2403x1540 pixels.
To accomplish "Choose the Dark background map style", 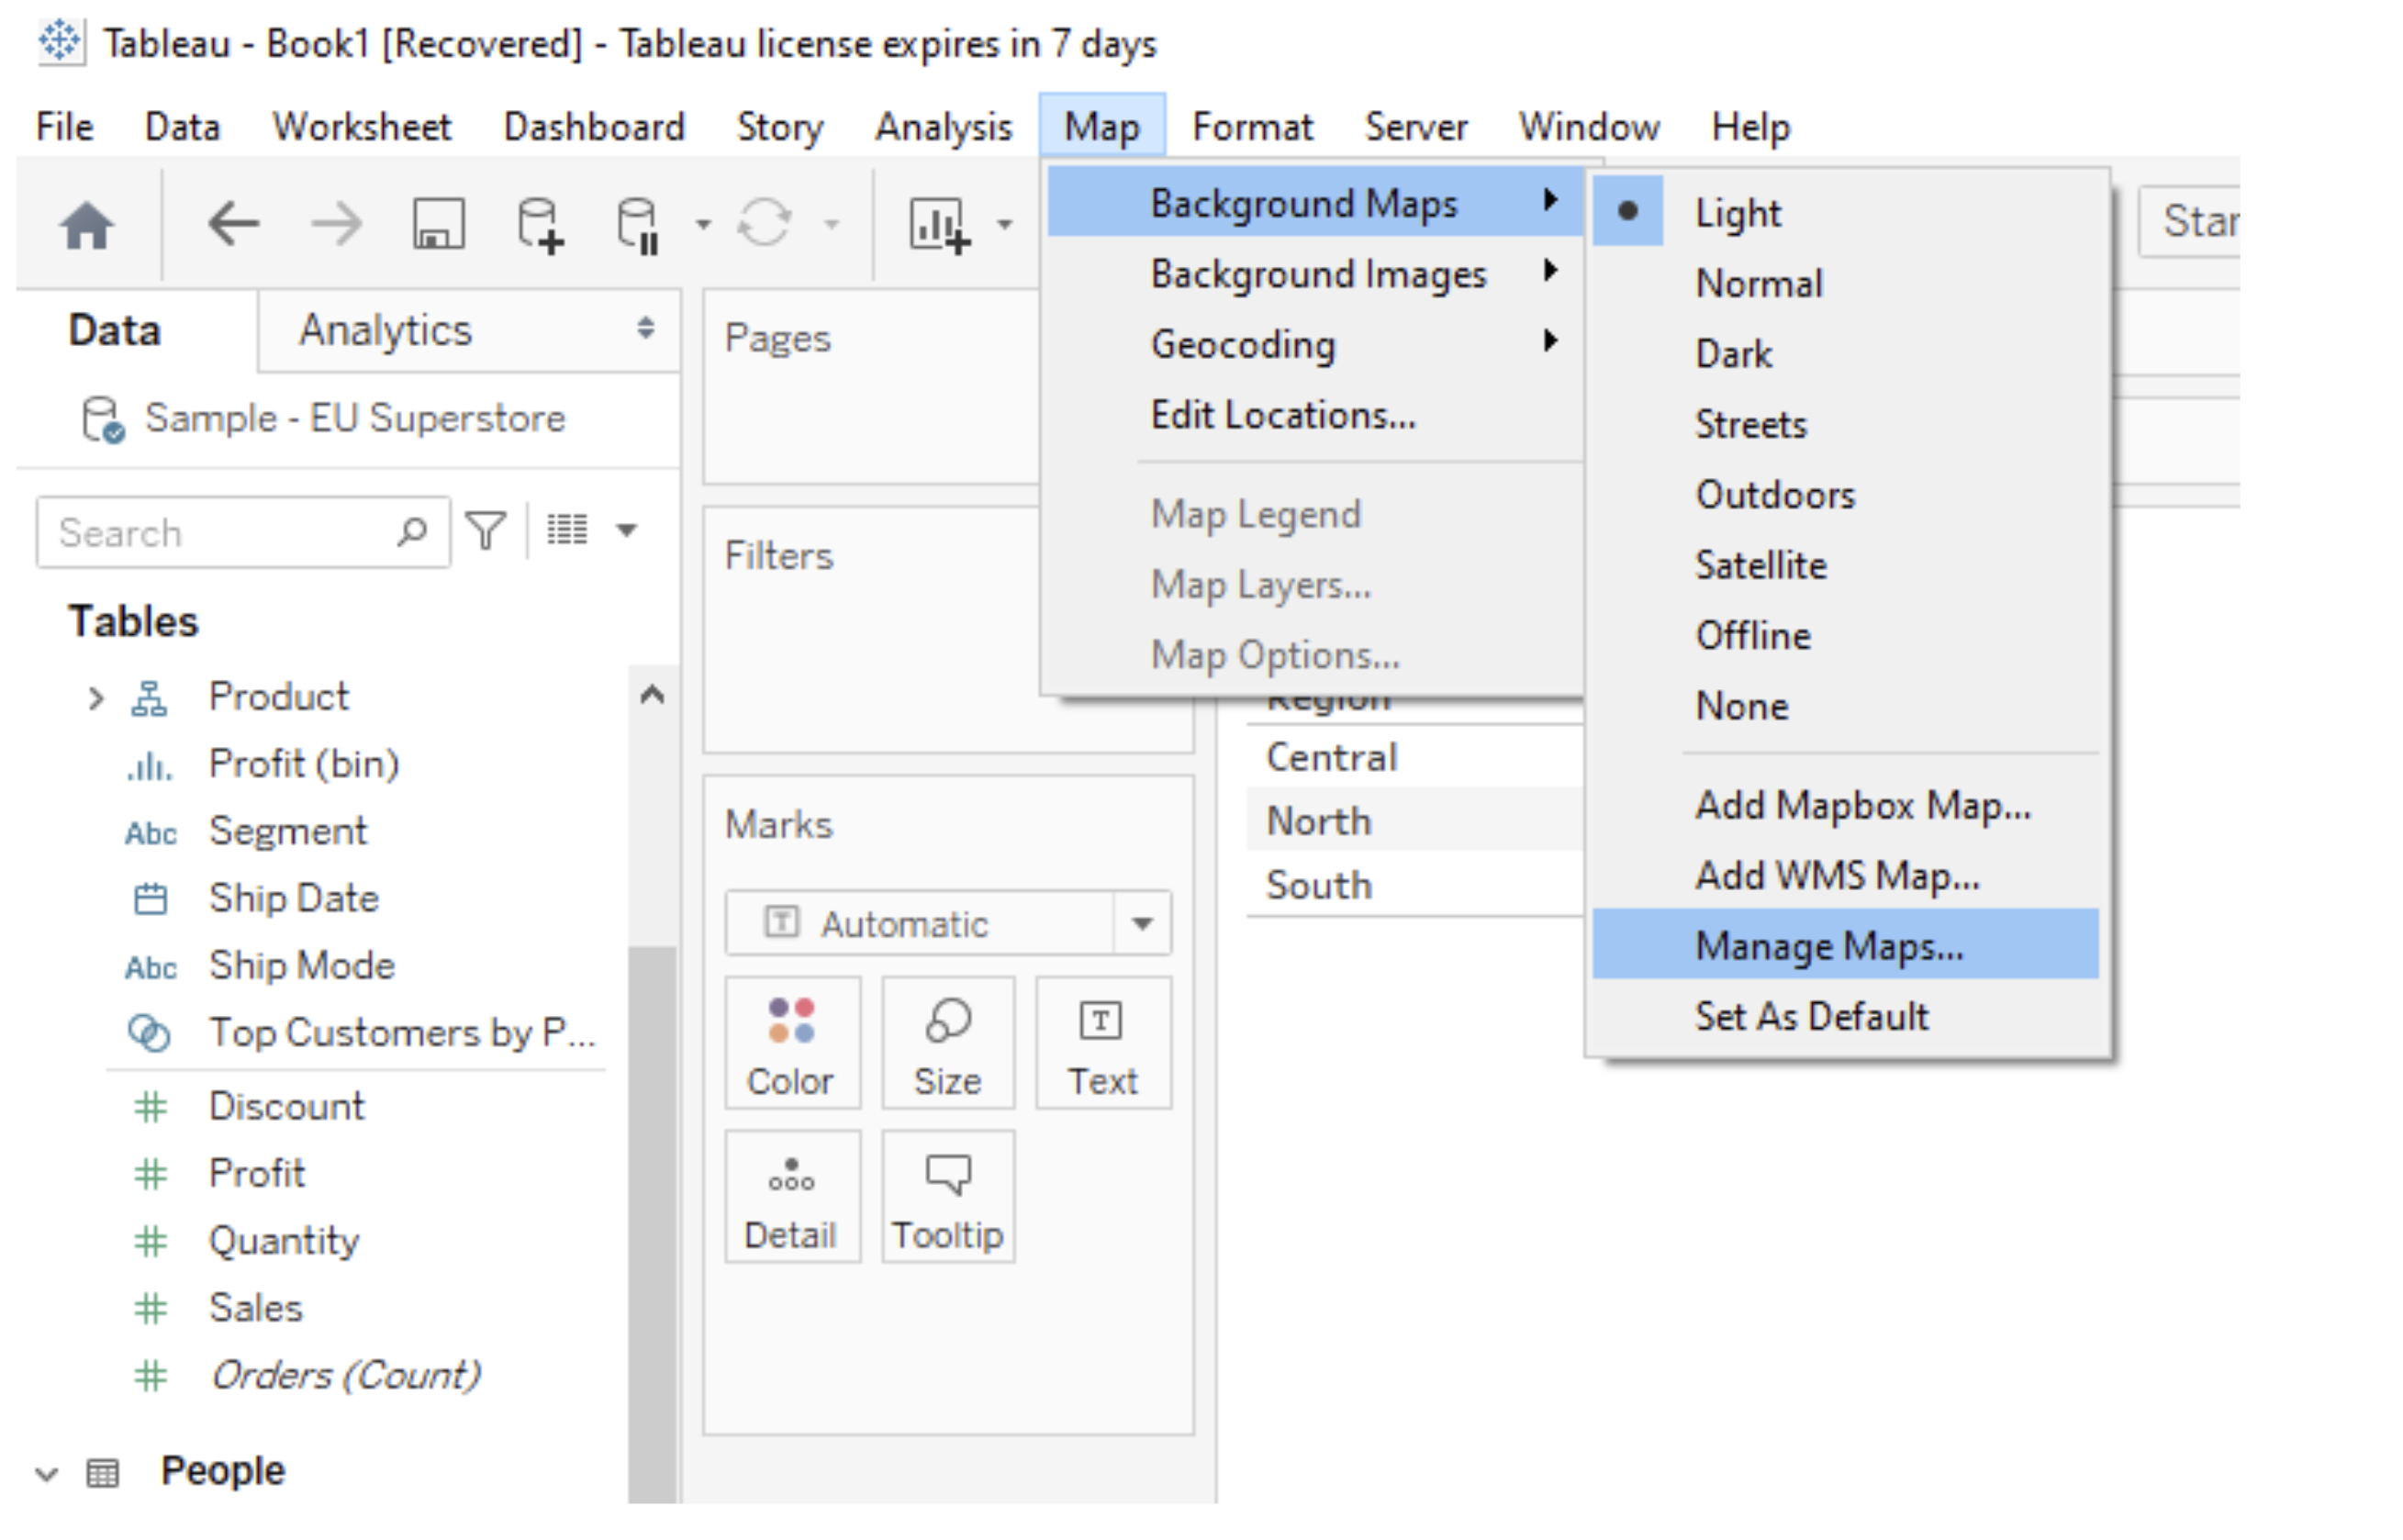I will click(1733, 354).
